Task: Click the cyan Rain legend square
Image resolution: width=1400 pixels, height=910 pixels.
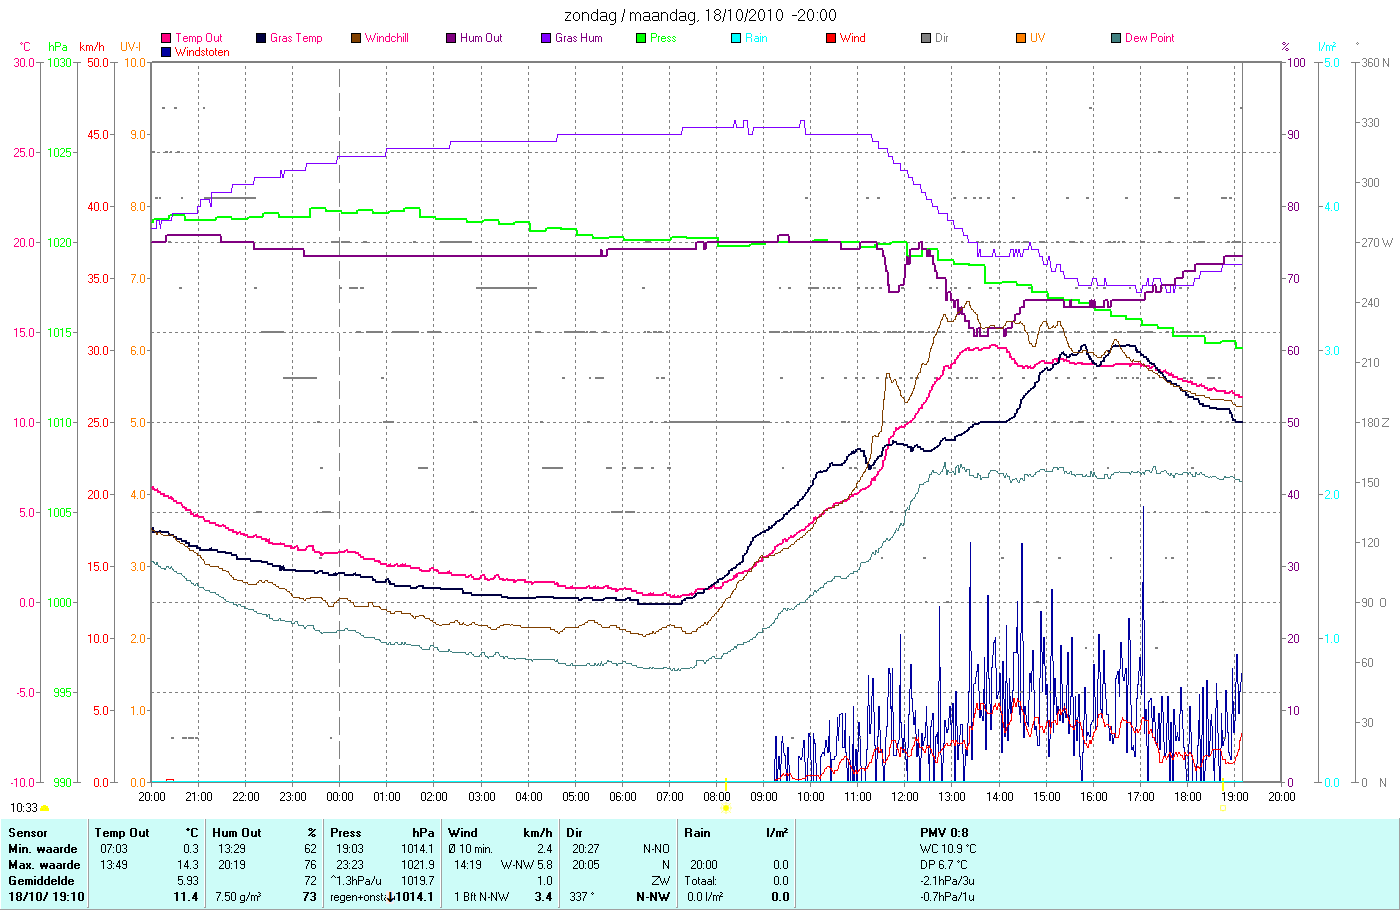Action: coord(736,38)
